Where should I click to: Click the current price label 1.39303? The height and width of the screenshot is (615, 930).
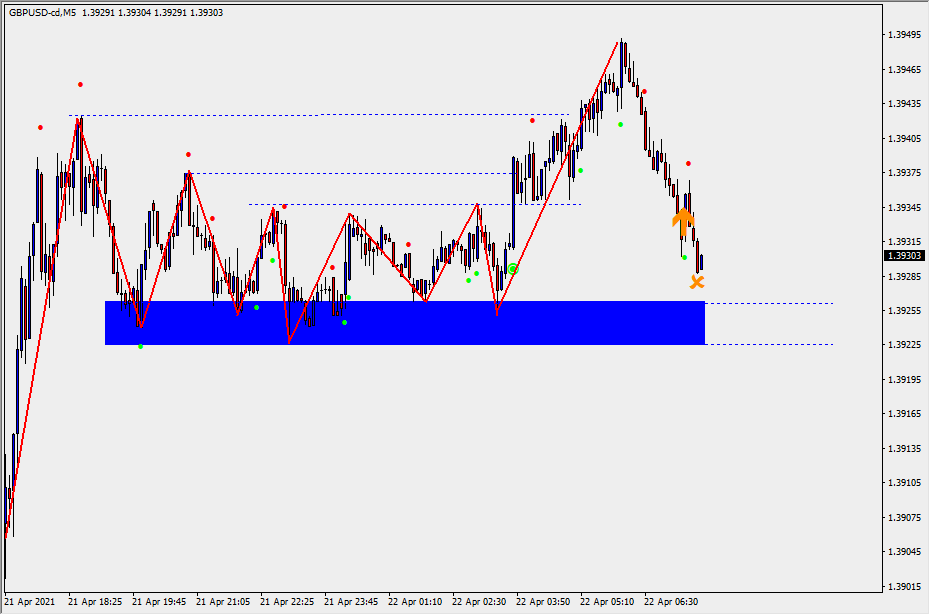pyautogui.click(x=904, y=256)
